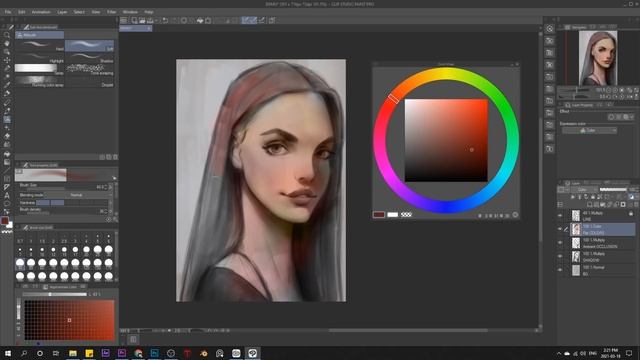The image size is (640, 360).
Task: Click the horizontal canvas scrollbar
Action: [408, 330]
